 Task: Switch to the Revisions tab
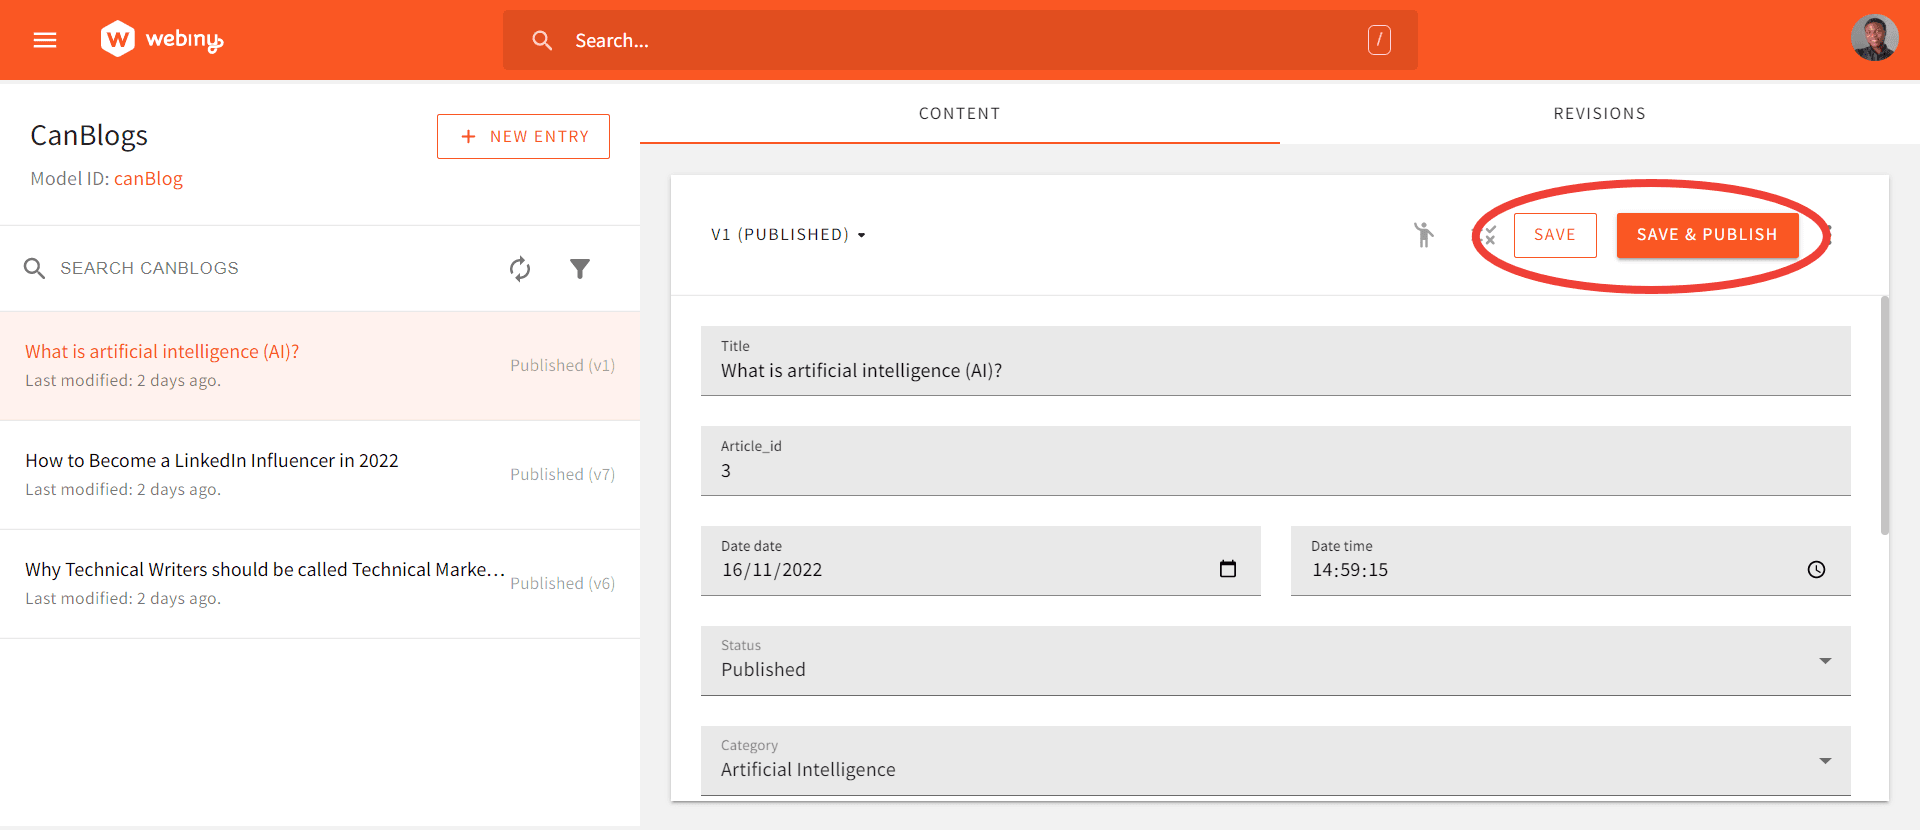coord(1599,114)
